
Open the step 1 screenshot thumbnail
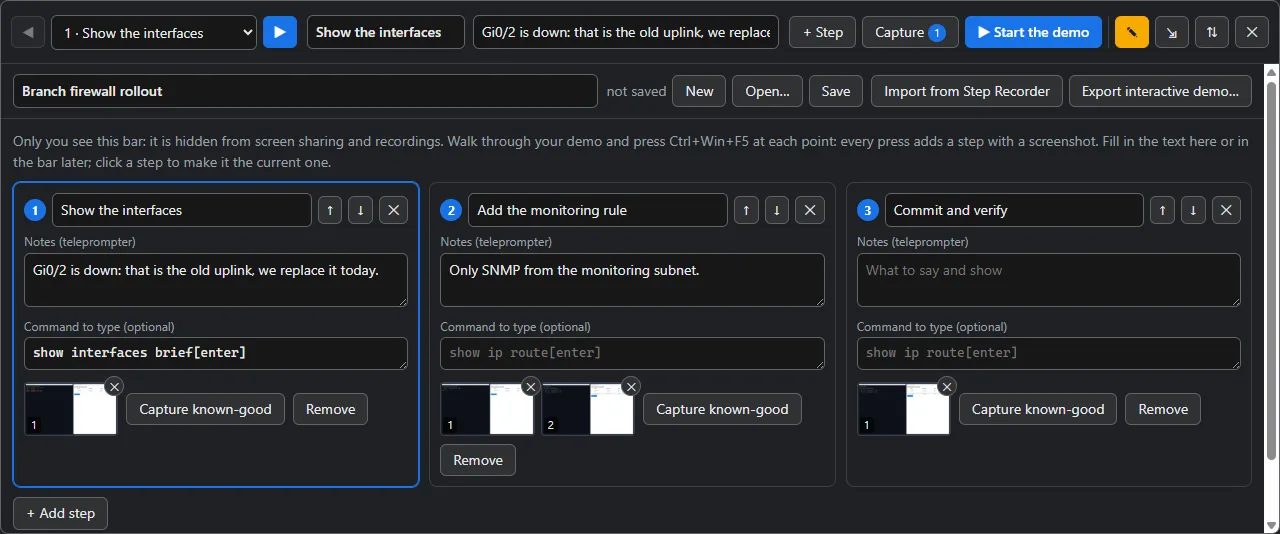pyautogui.click(x=70, y=409)
